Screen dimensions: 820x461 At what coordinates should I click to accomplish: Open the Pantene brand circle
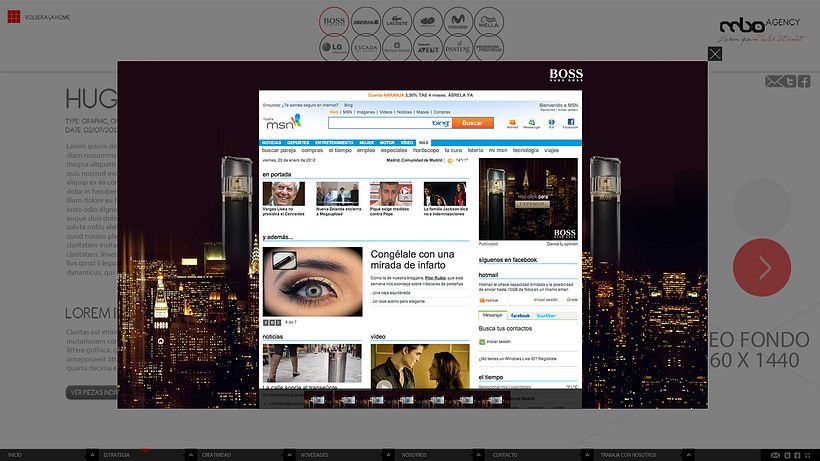pyautogui.click(x=458, y=48)
